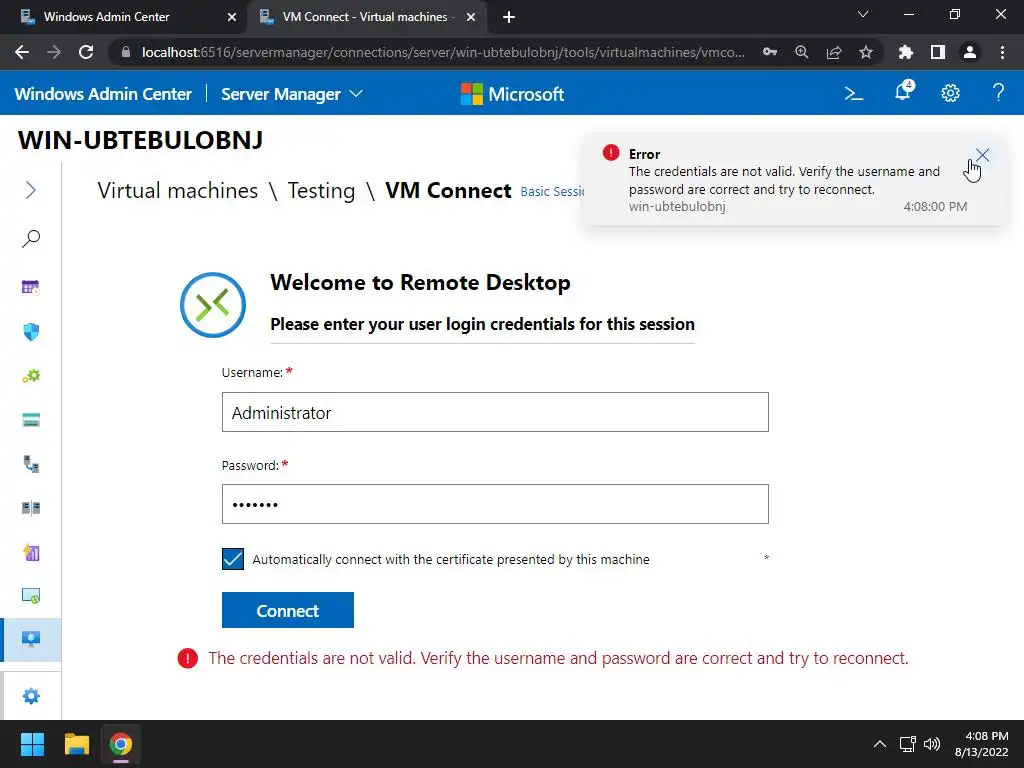Expand the tools sidebar chevron
The width and height of the screenshot is (1024, 768).
[30, 190]
